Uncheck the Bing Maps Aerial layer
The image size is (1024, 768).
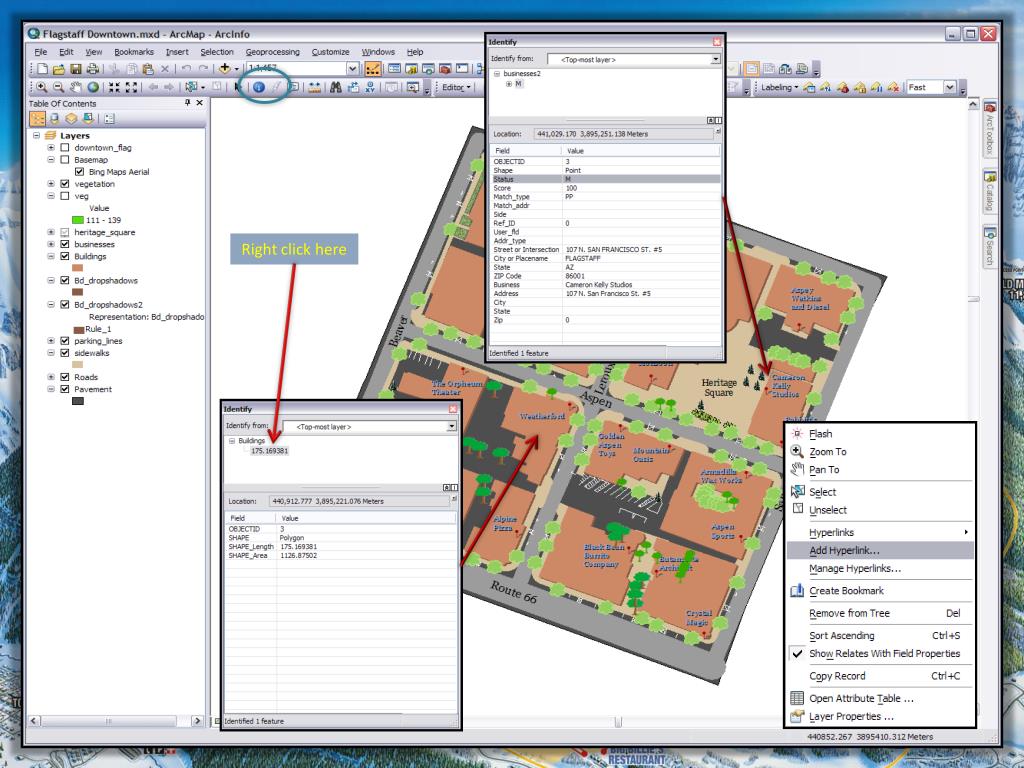pyautogui.click(x=79, y=172)
